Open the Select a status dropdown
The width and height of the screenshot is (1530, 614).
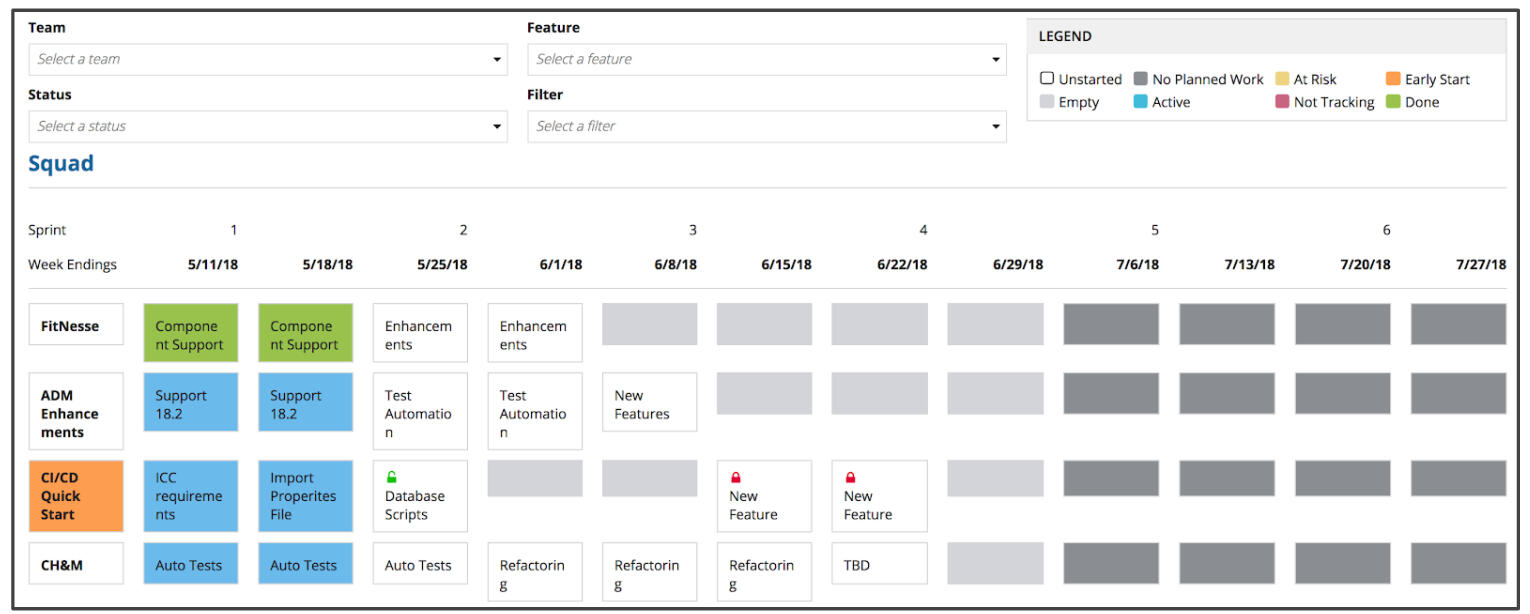coord(267,126)
